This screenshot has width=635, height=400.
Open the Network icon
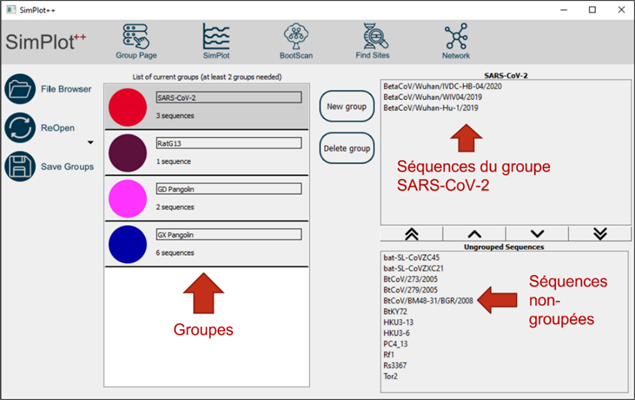tap(456, 41)
